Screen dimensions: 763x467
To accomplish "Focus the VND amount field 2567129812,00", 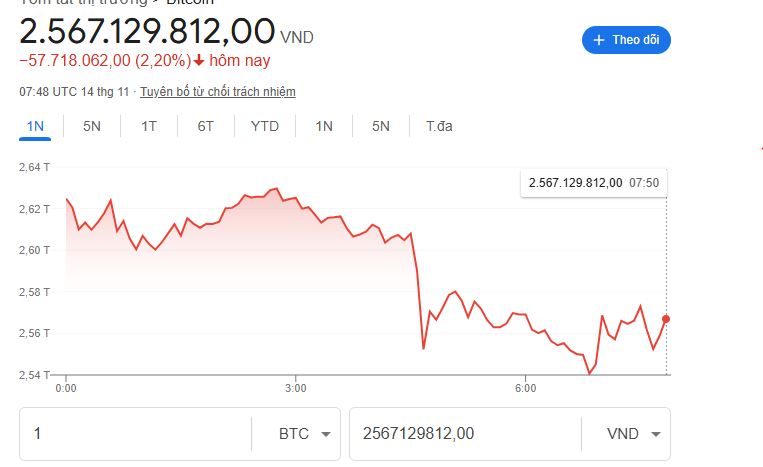I will point(463,434).
